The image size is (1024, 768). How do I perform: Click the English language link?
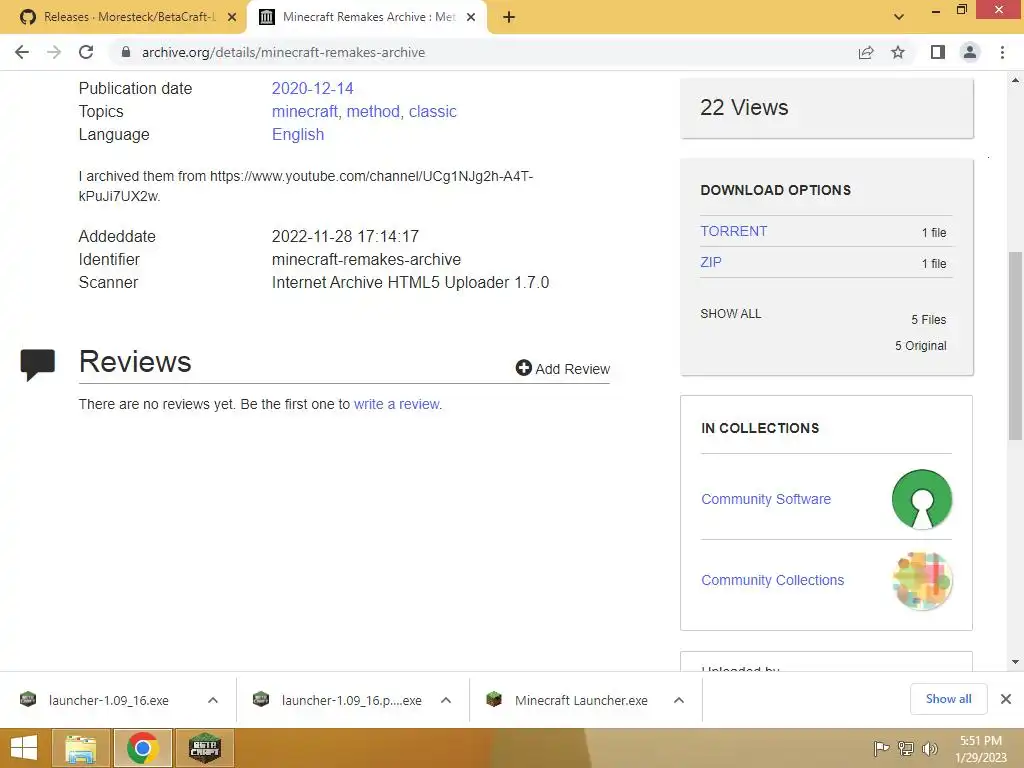click(x=298, y=135)
